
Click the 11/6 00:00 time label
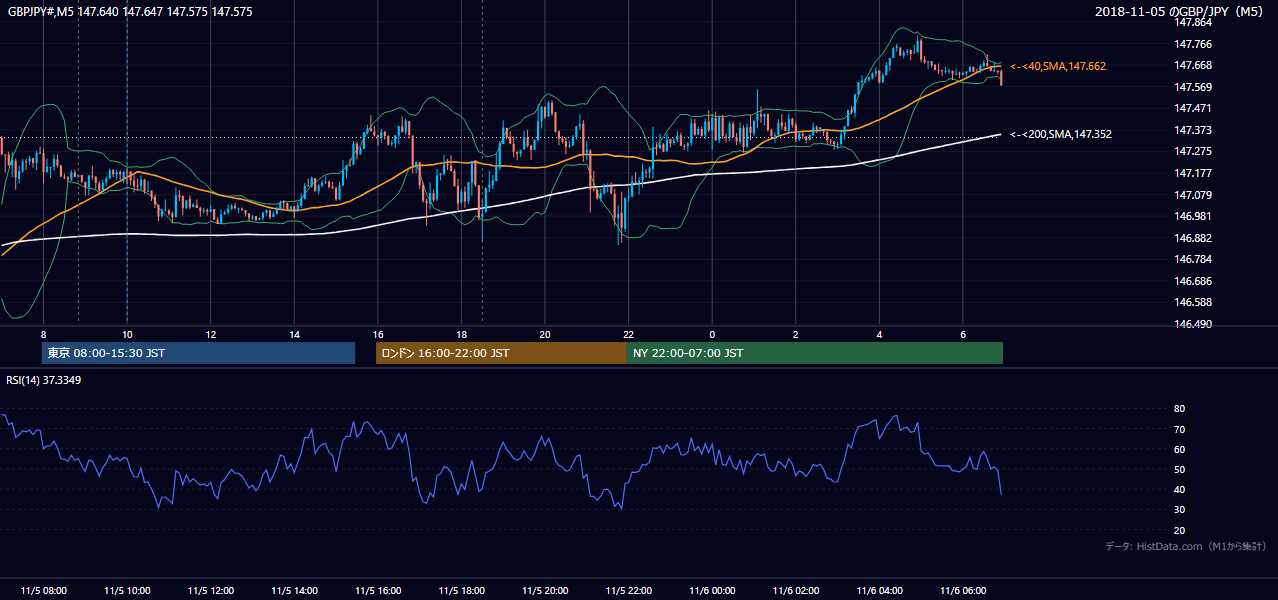pyautogui.click(x=712, y=591)
